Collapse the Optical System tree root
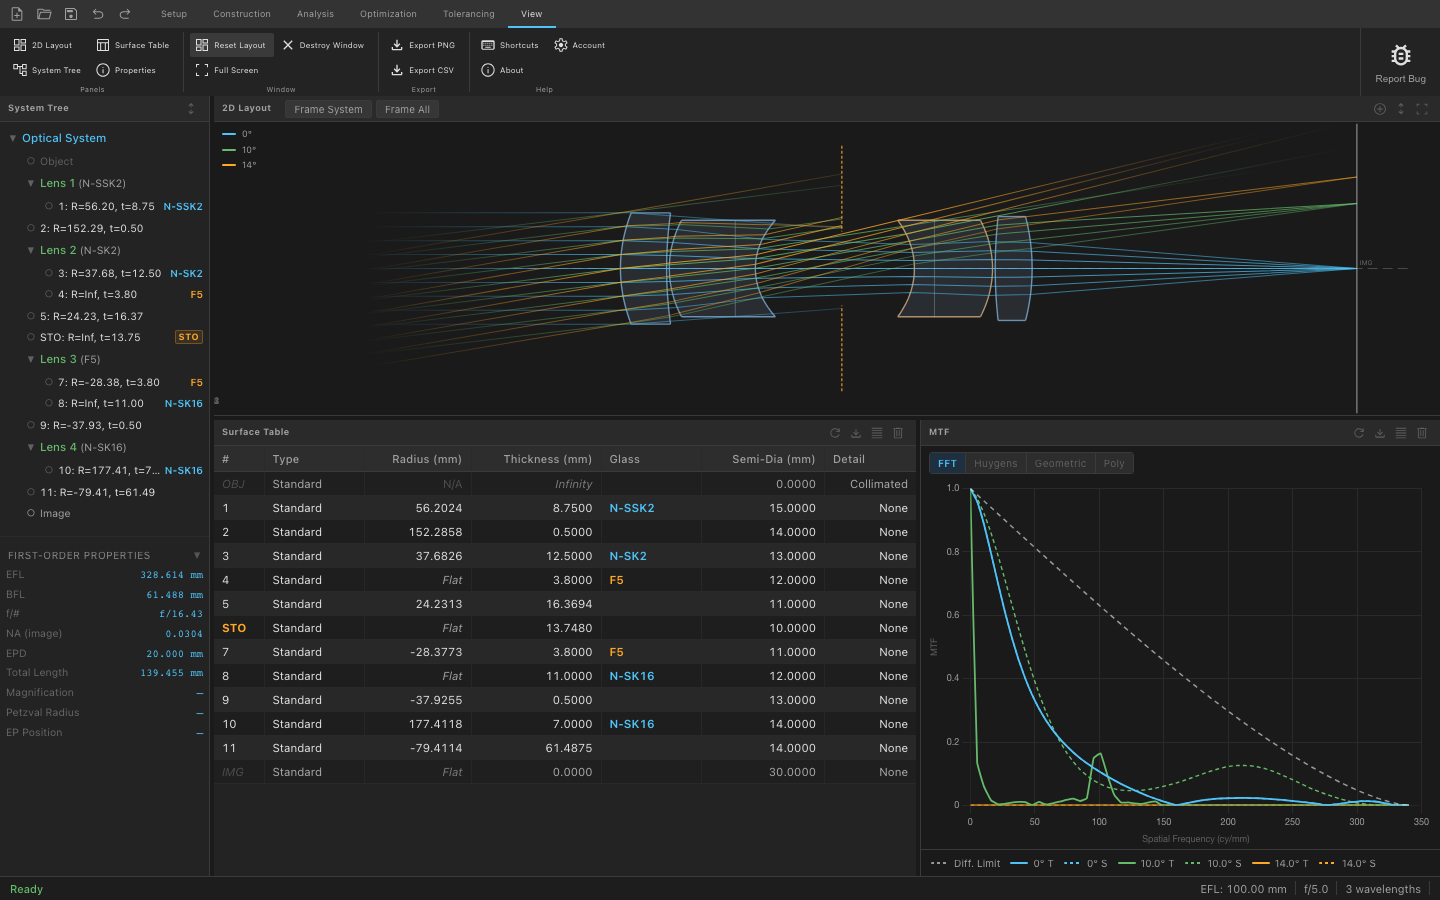This screenshot has height=900, width=1440. tap(13, 138)
